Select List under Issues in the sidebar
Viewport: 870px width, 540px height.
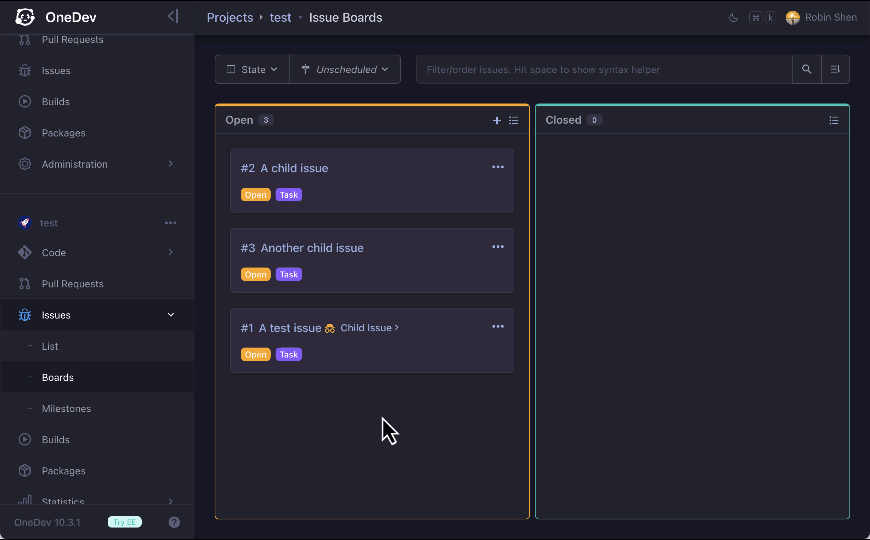(x=50, y=346)
